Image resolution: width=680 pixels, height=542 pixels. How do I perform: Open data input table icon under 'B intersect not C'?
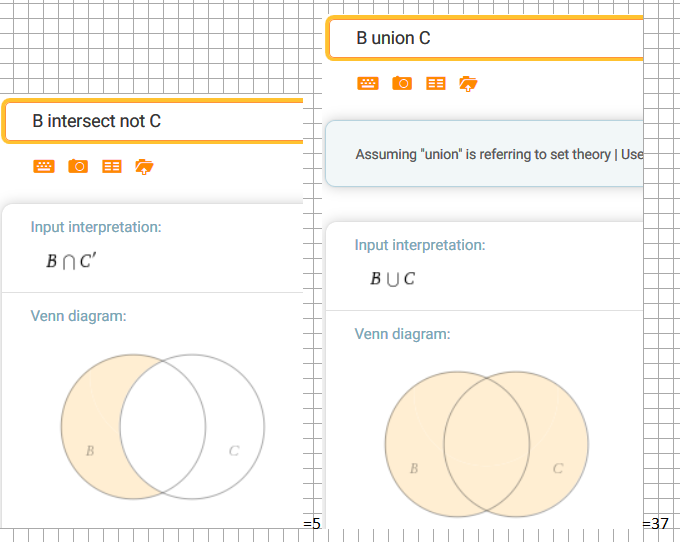pos(112,166)
